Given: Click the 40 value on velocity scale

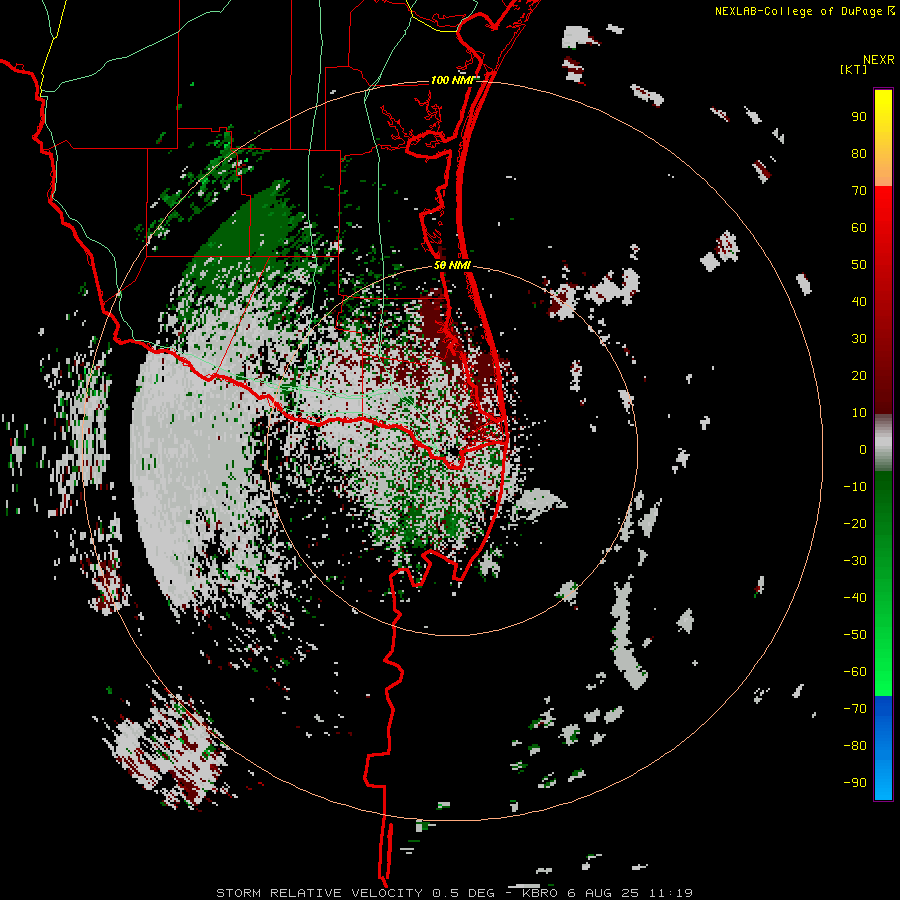Looking at the screenshot, I should coord(859,301).
